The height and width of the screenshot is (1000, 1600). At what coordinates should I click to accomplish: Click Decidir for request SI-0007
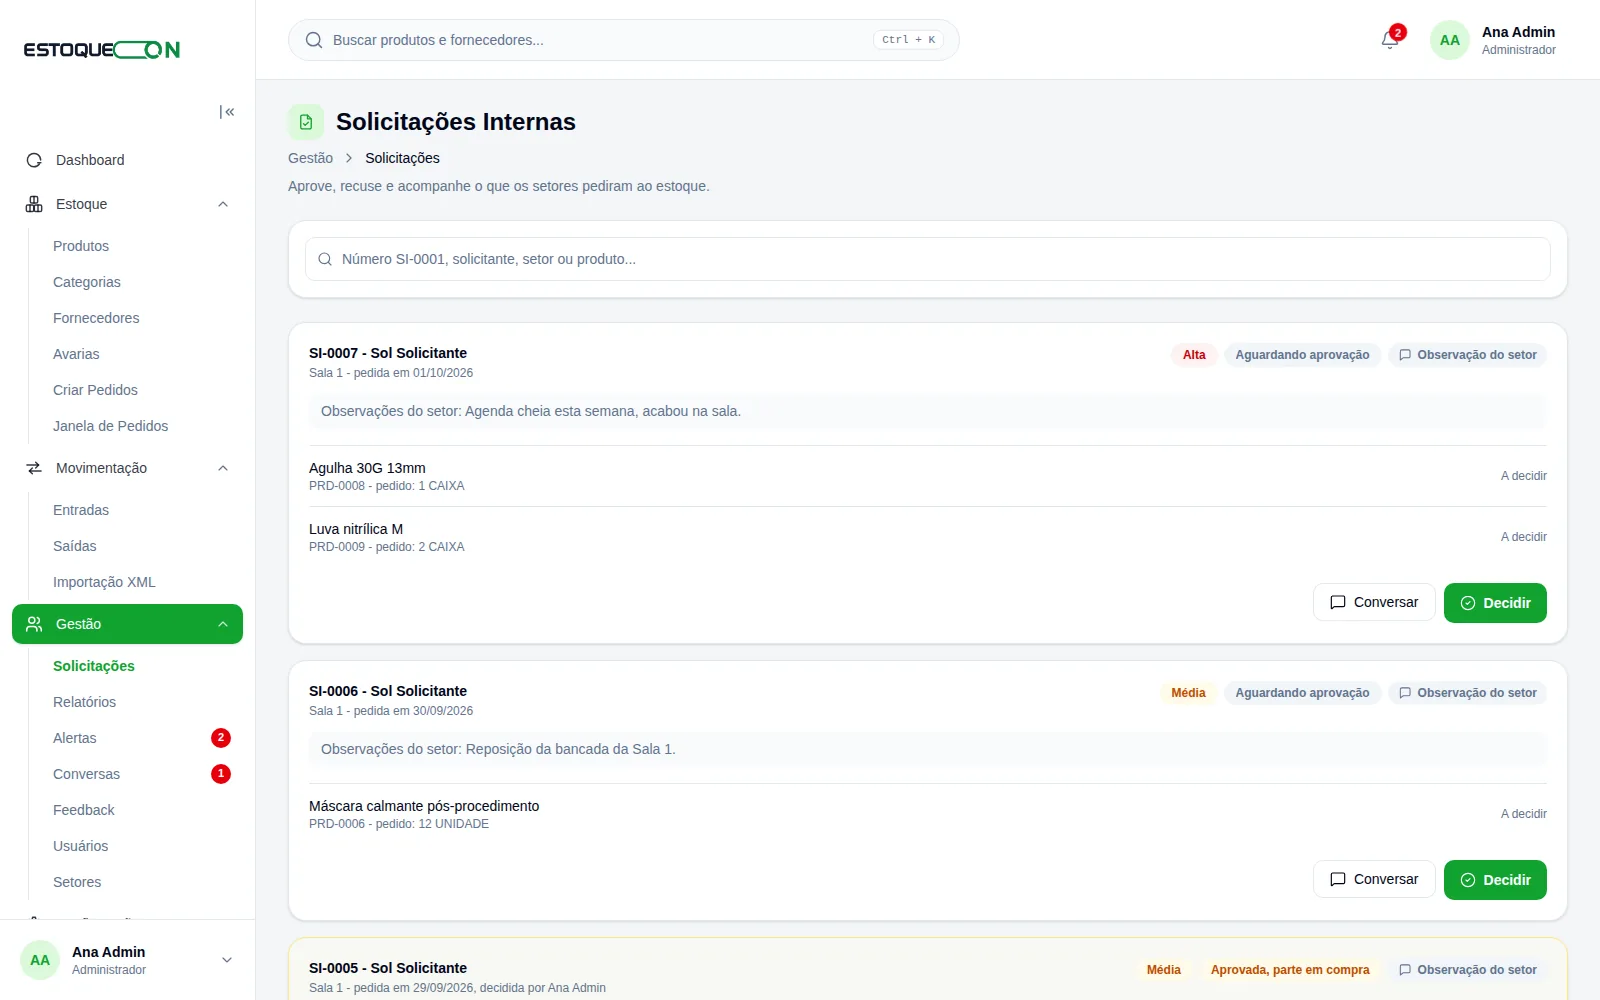pyautogui.click(x=1495, y=603)
